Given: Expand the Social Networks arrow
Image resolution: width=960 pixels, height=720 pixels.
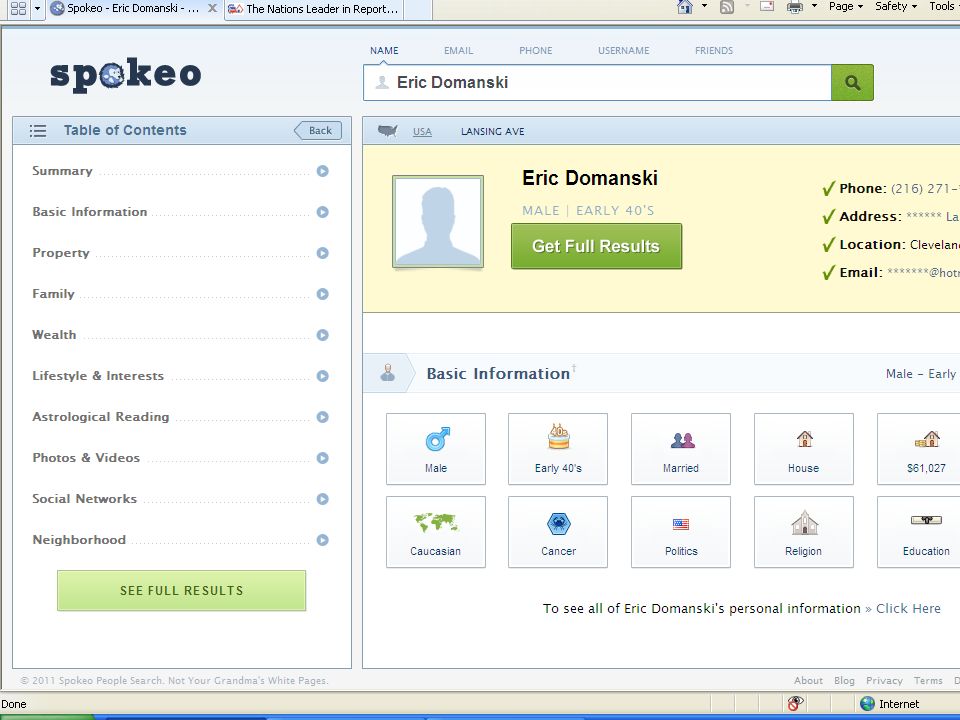Looking at the screenshot, I should click(x=323, y=499).
